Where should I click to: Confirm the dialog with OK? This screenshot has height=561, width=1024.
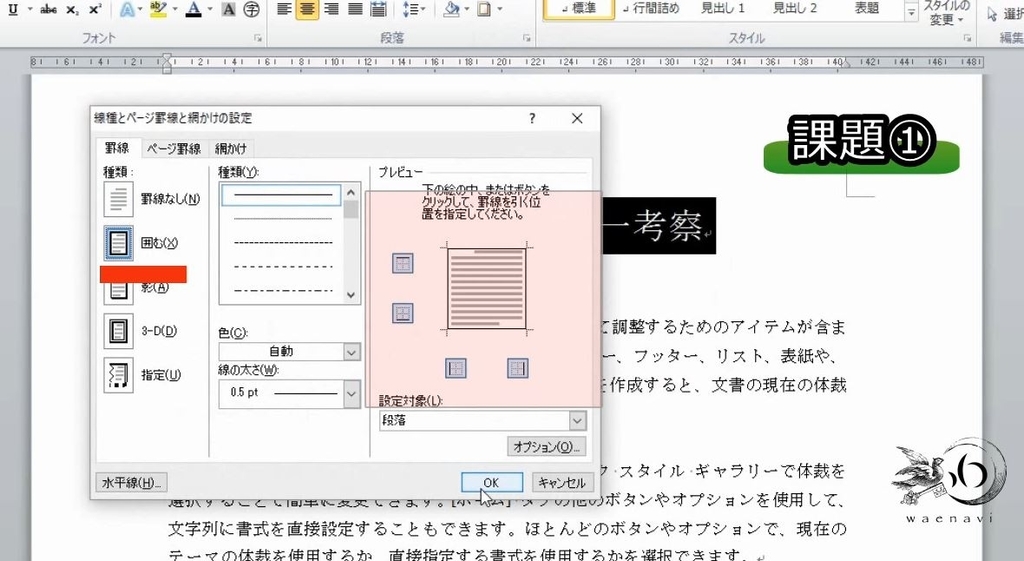pyautogui.click(x=492, y=483)
